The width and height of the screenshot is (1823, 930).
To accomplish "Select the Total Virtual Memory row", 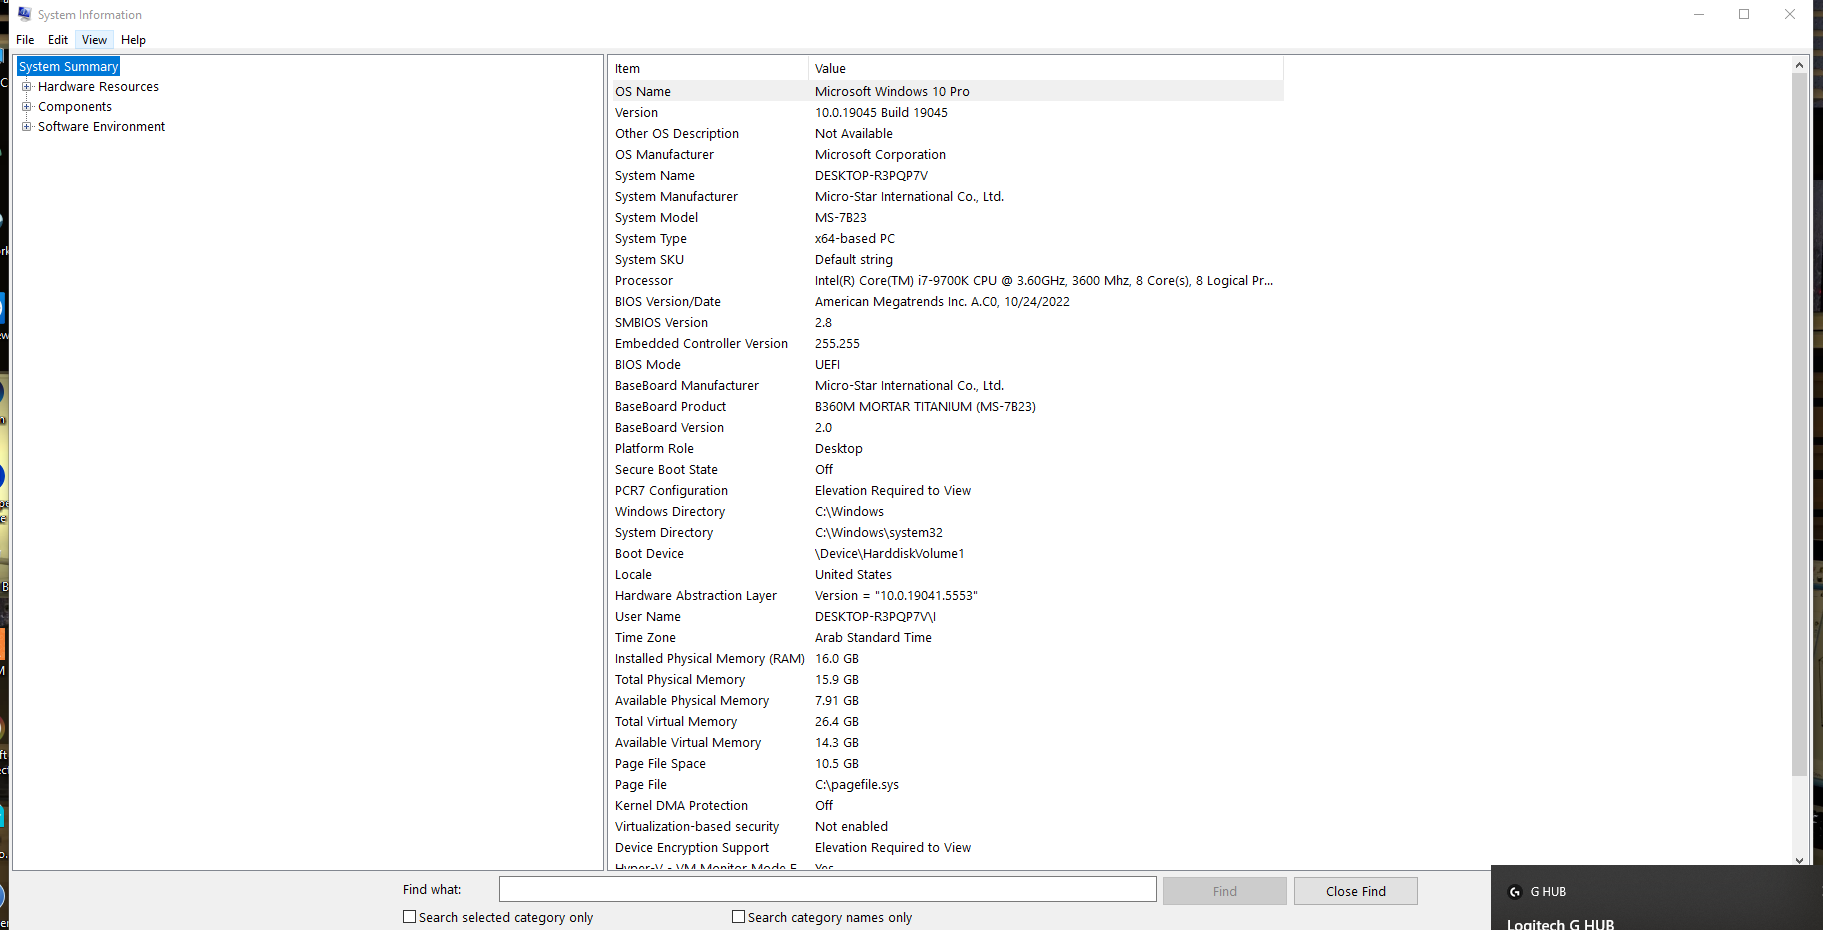I will click(x=946, y=721).
